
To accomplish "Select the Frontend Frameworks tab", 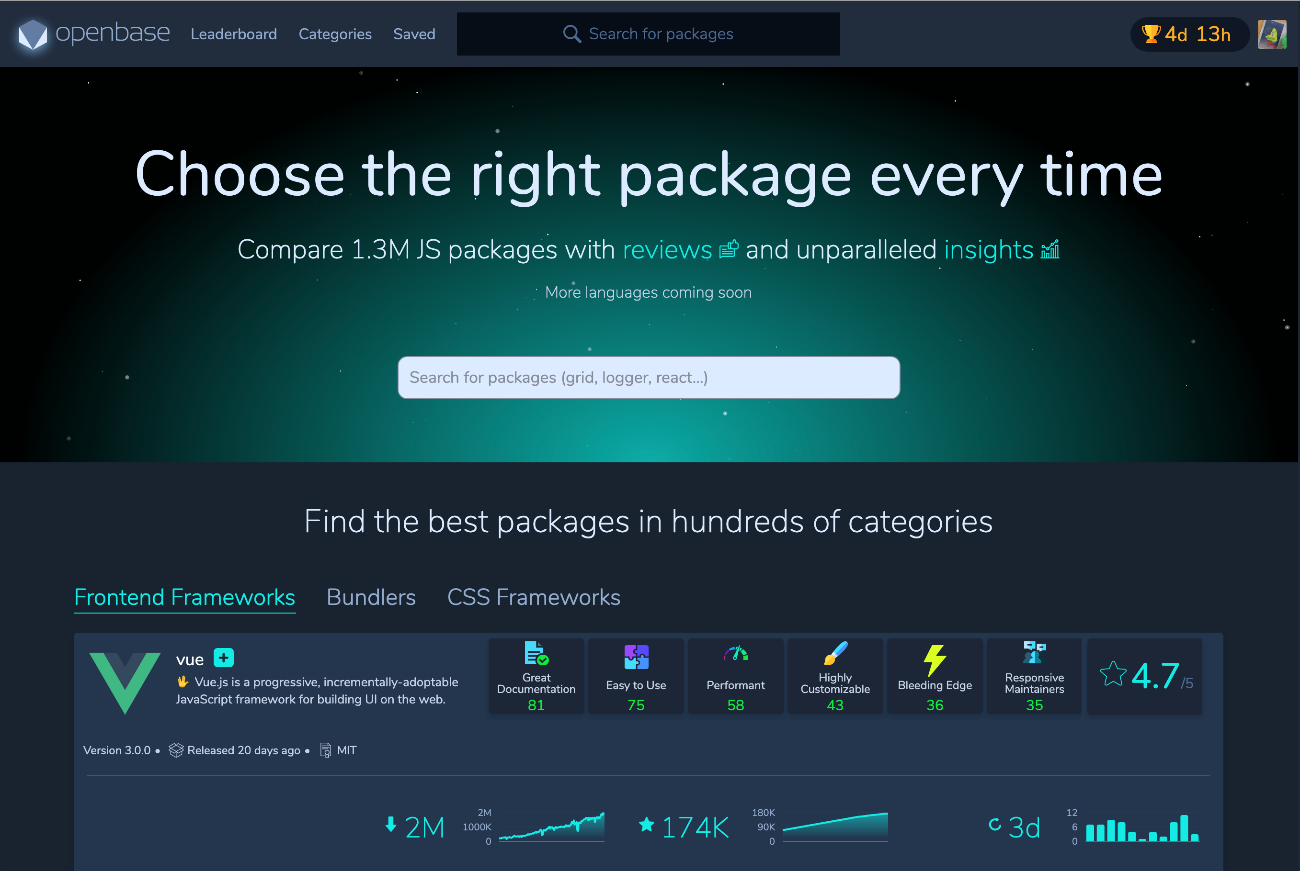I will pyautogui.click(x=185, y=597).
